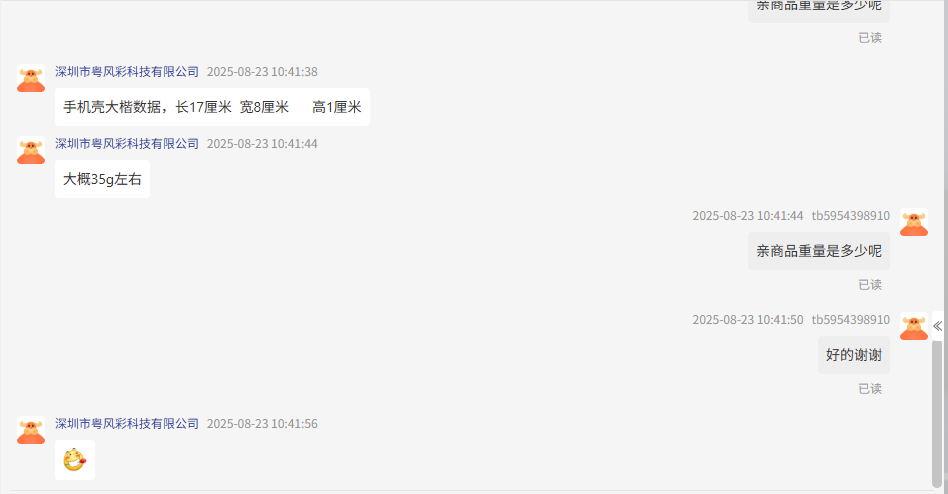Select the 大概35g左右 message bubble
The image size is (948, 494).
click(102, 179)
